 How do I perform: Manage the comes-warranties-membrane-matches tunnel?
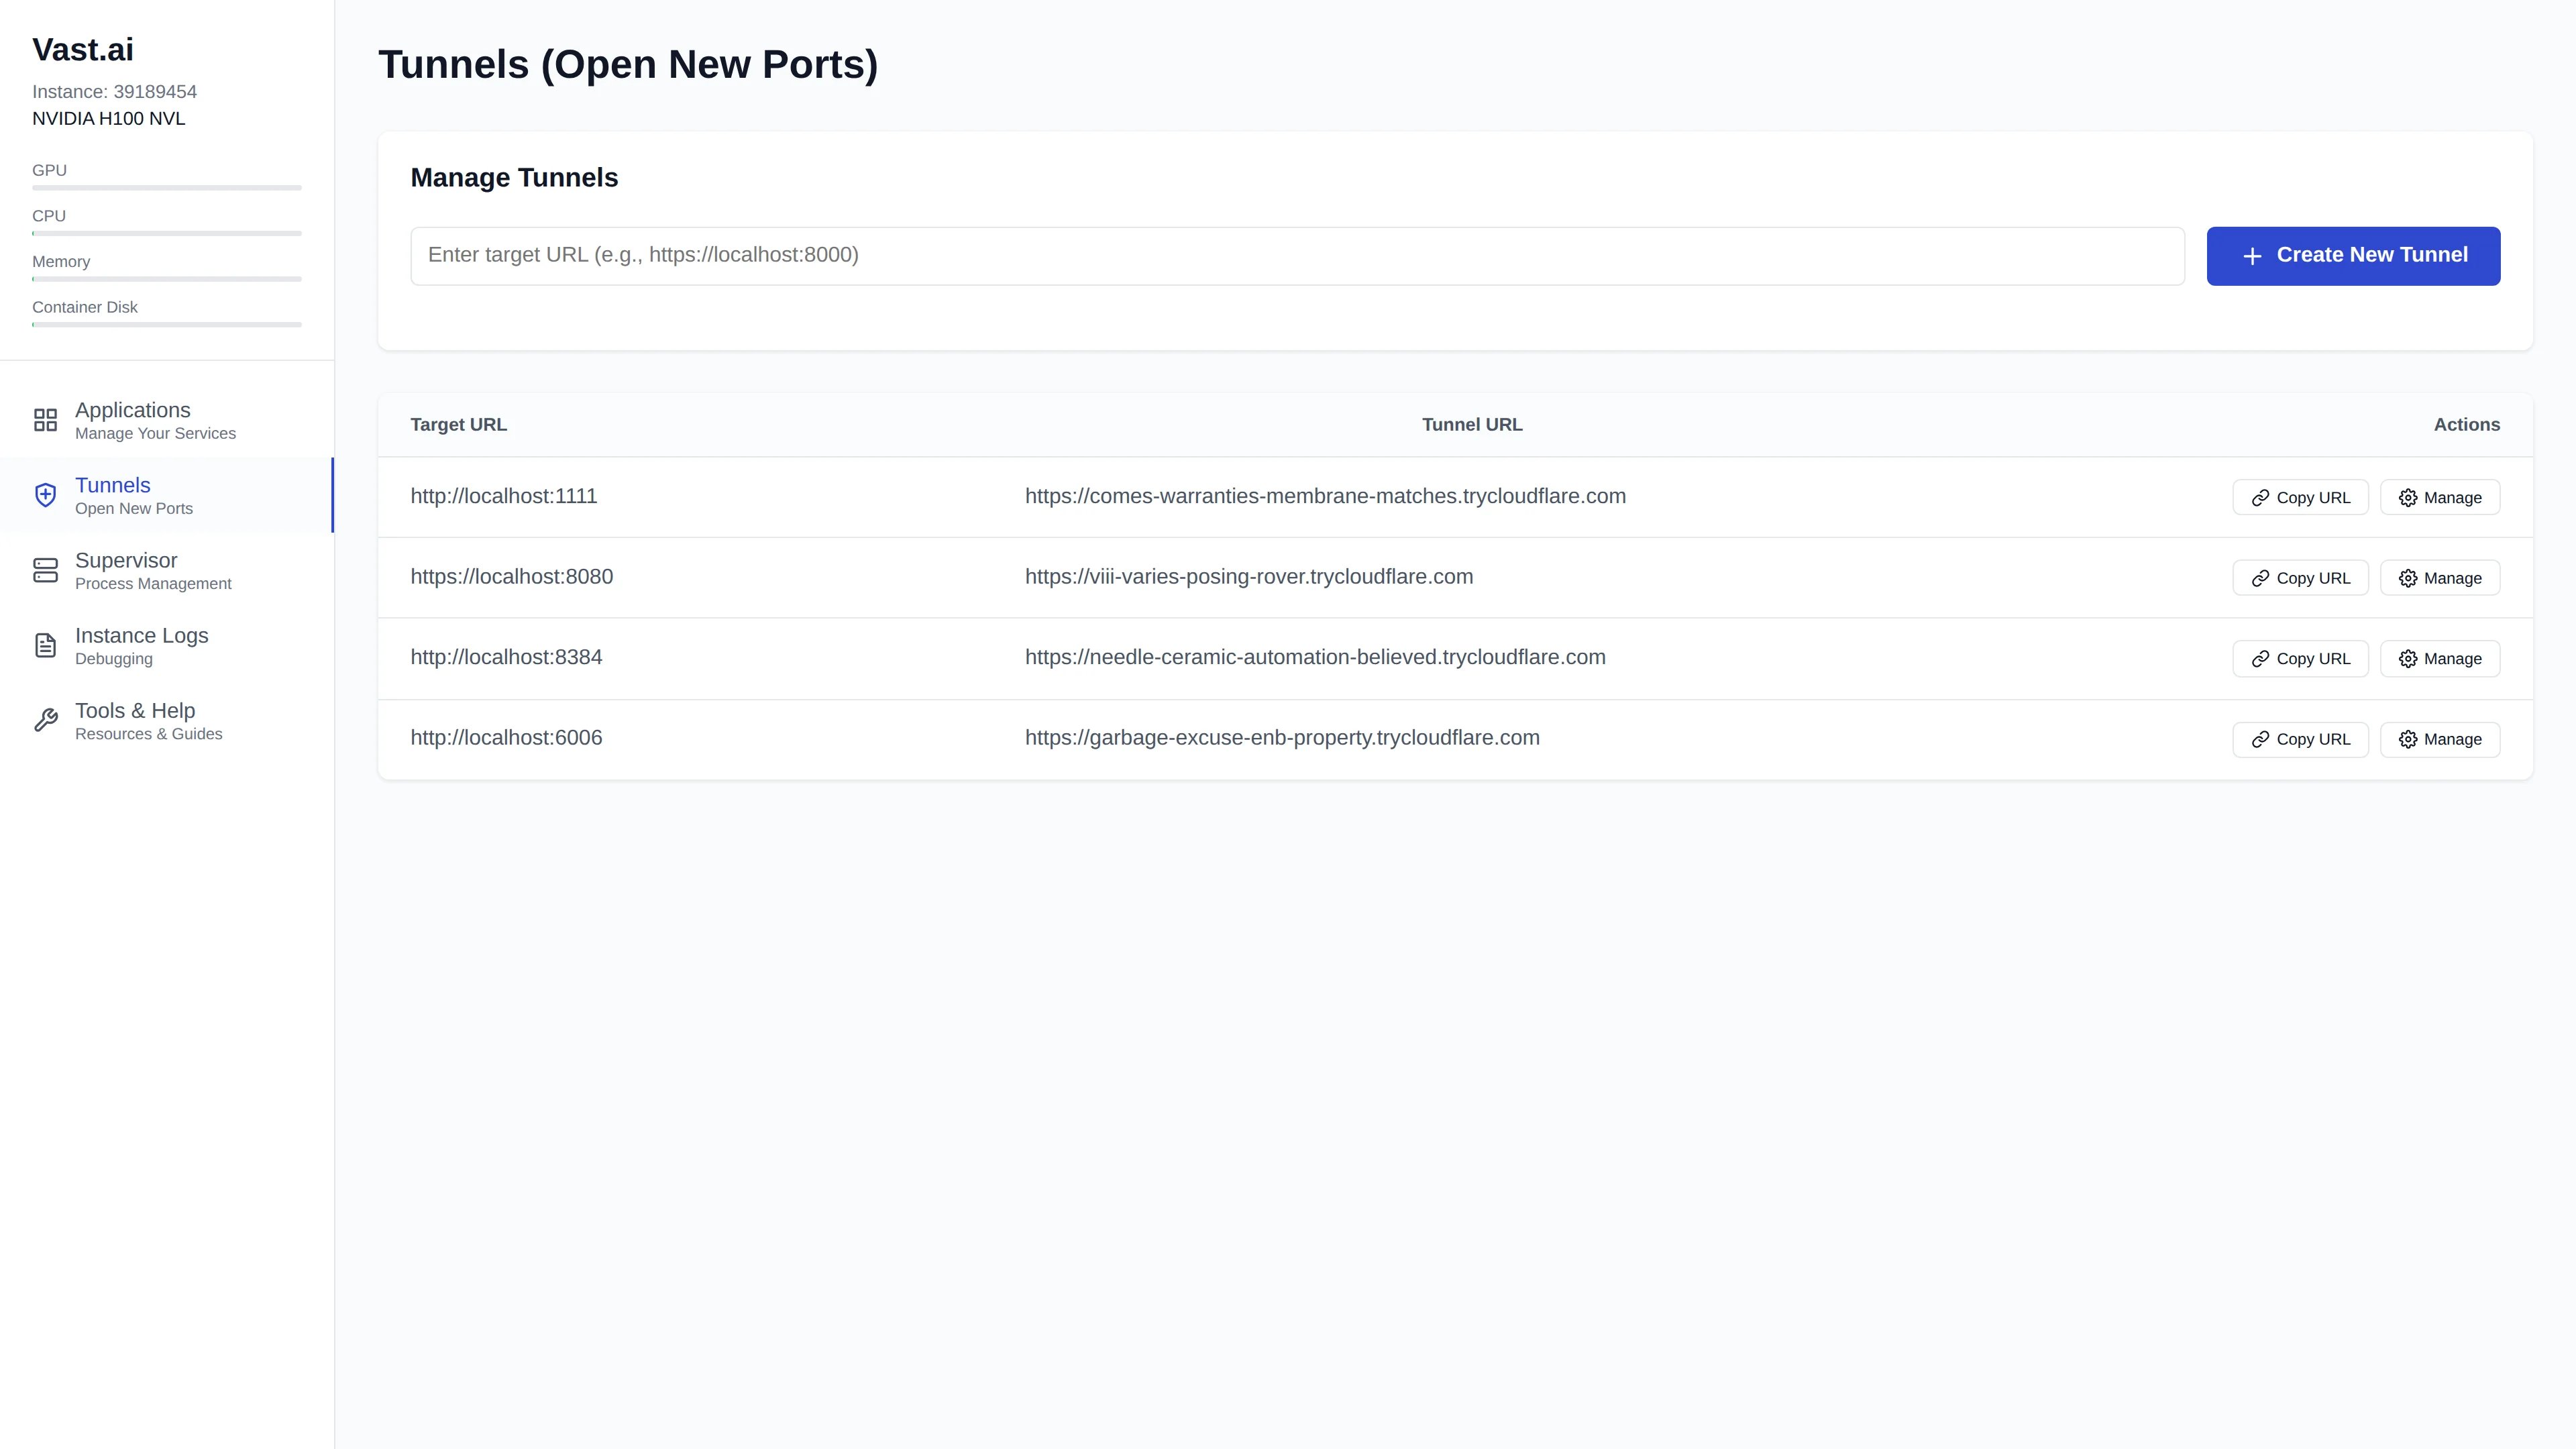(x=2440, y=498)
